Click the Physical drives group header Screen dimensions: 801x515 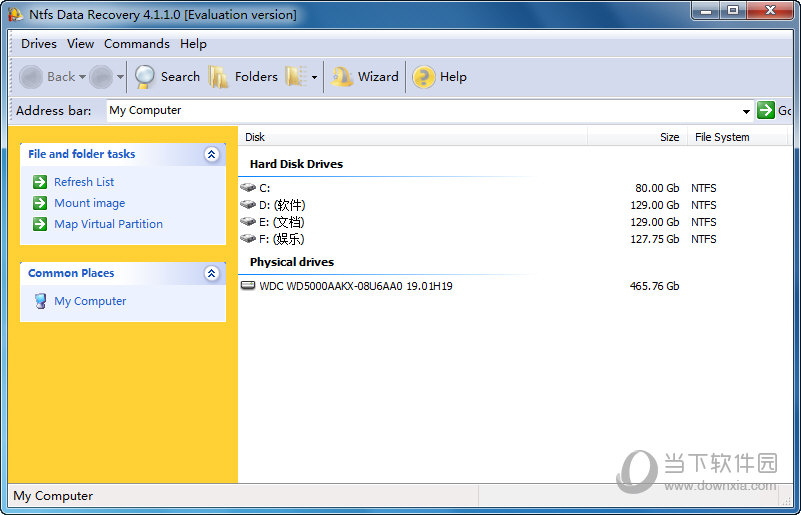pos(292,262)
